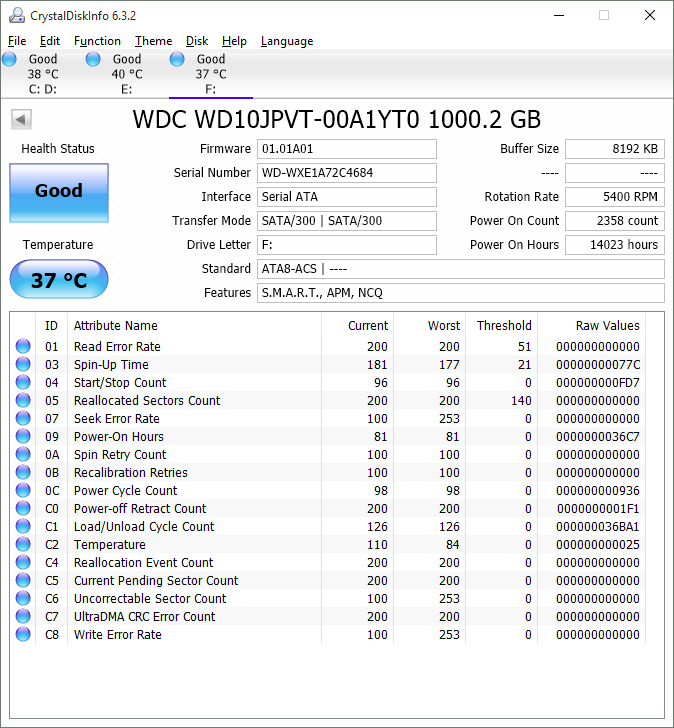Image resolution: width=674 pixels, height=728 pixels.
Task: Click the blue orb beside Power-On Hours
Action: tap(23, 436)
